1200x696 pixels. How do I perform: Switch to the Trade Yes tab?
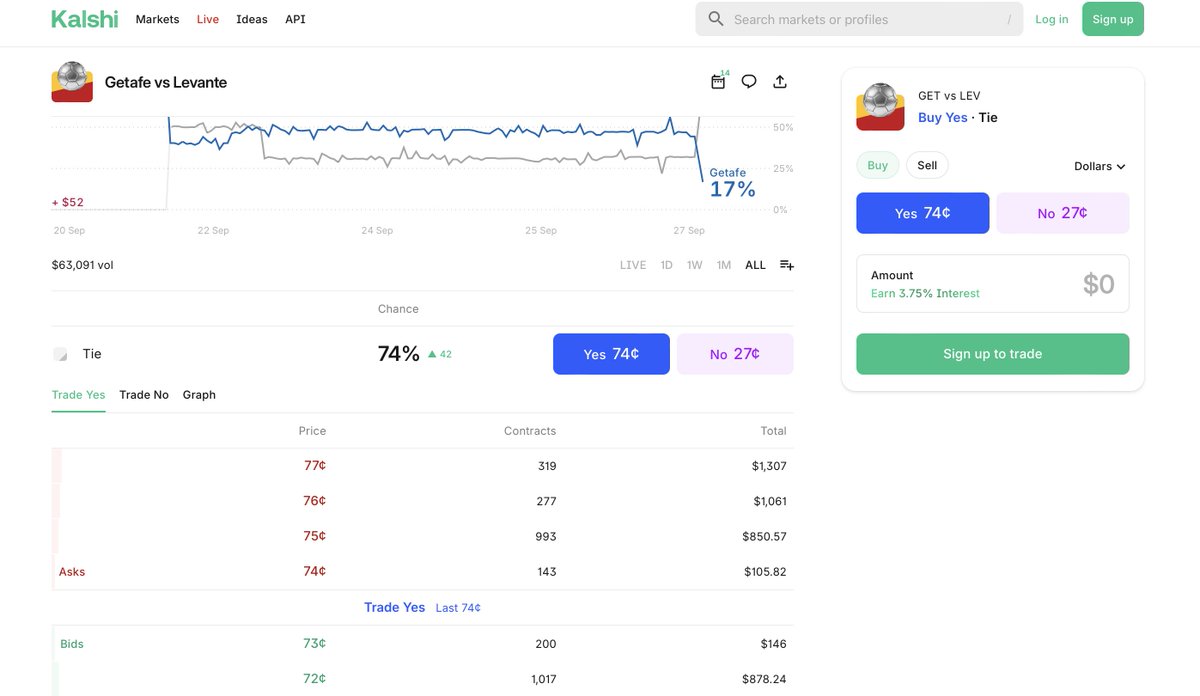(x=78, y=395)
